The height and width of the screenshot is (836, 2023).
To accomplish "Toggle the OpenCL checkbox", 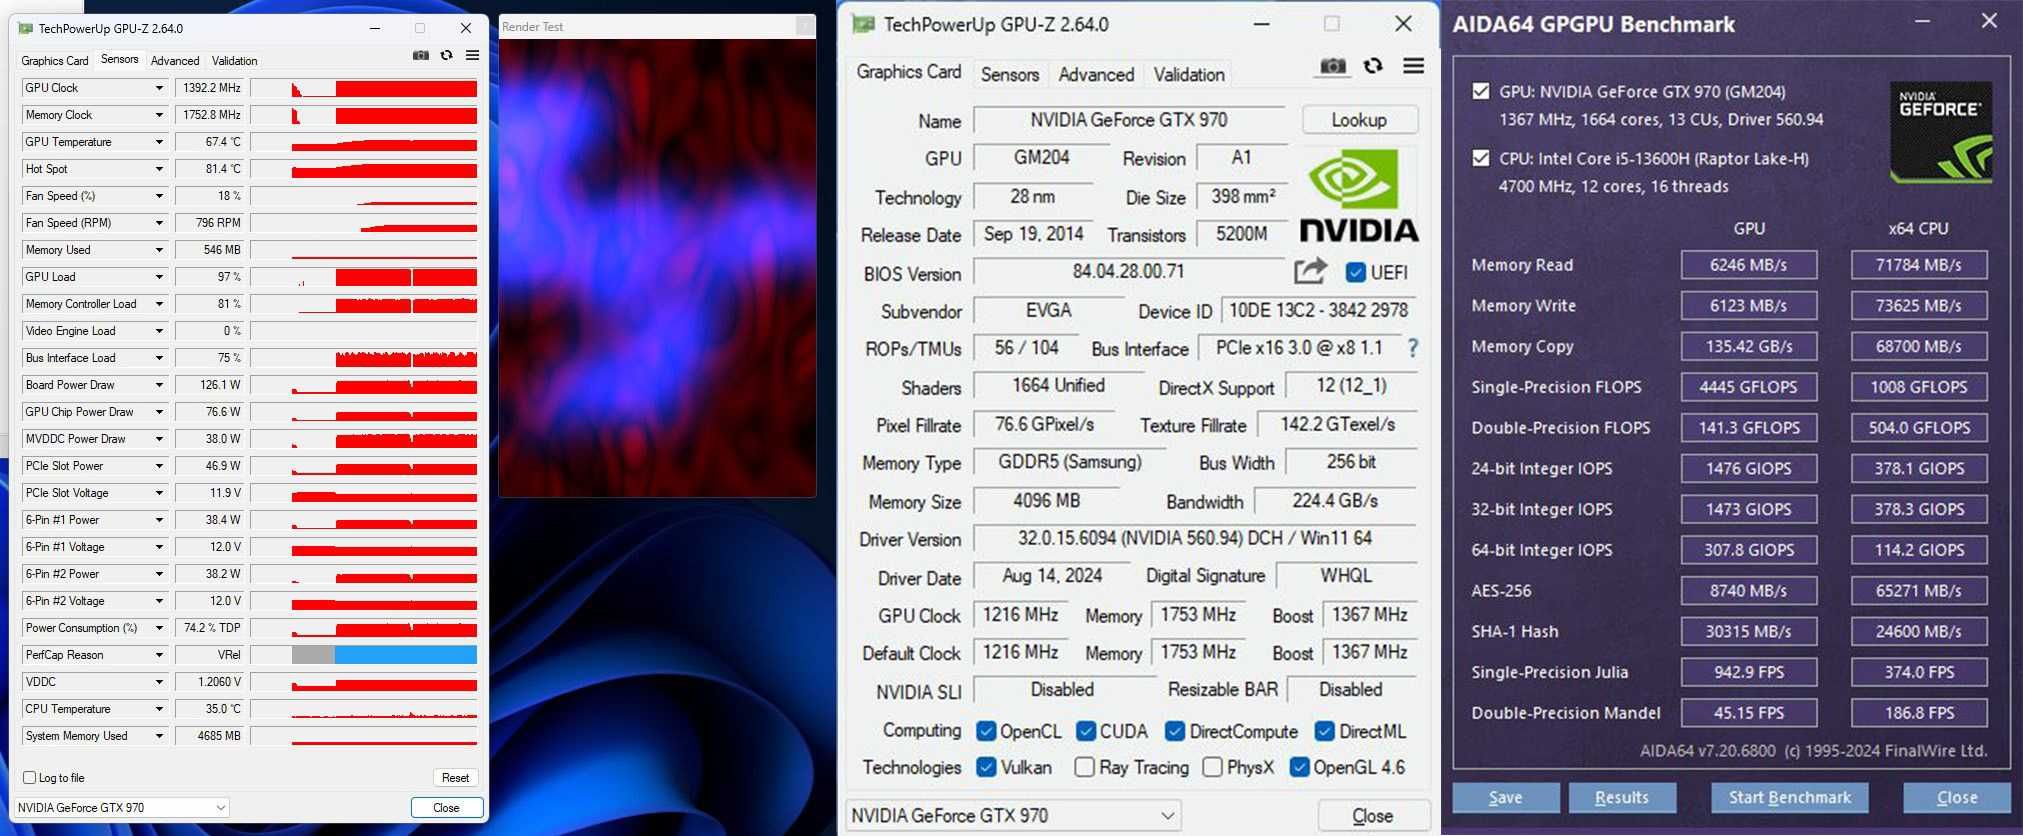I will tap(986, 731).
